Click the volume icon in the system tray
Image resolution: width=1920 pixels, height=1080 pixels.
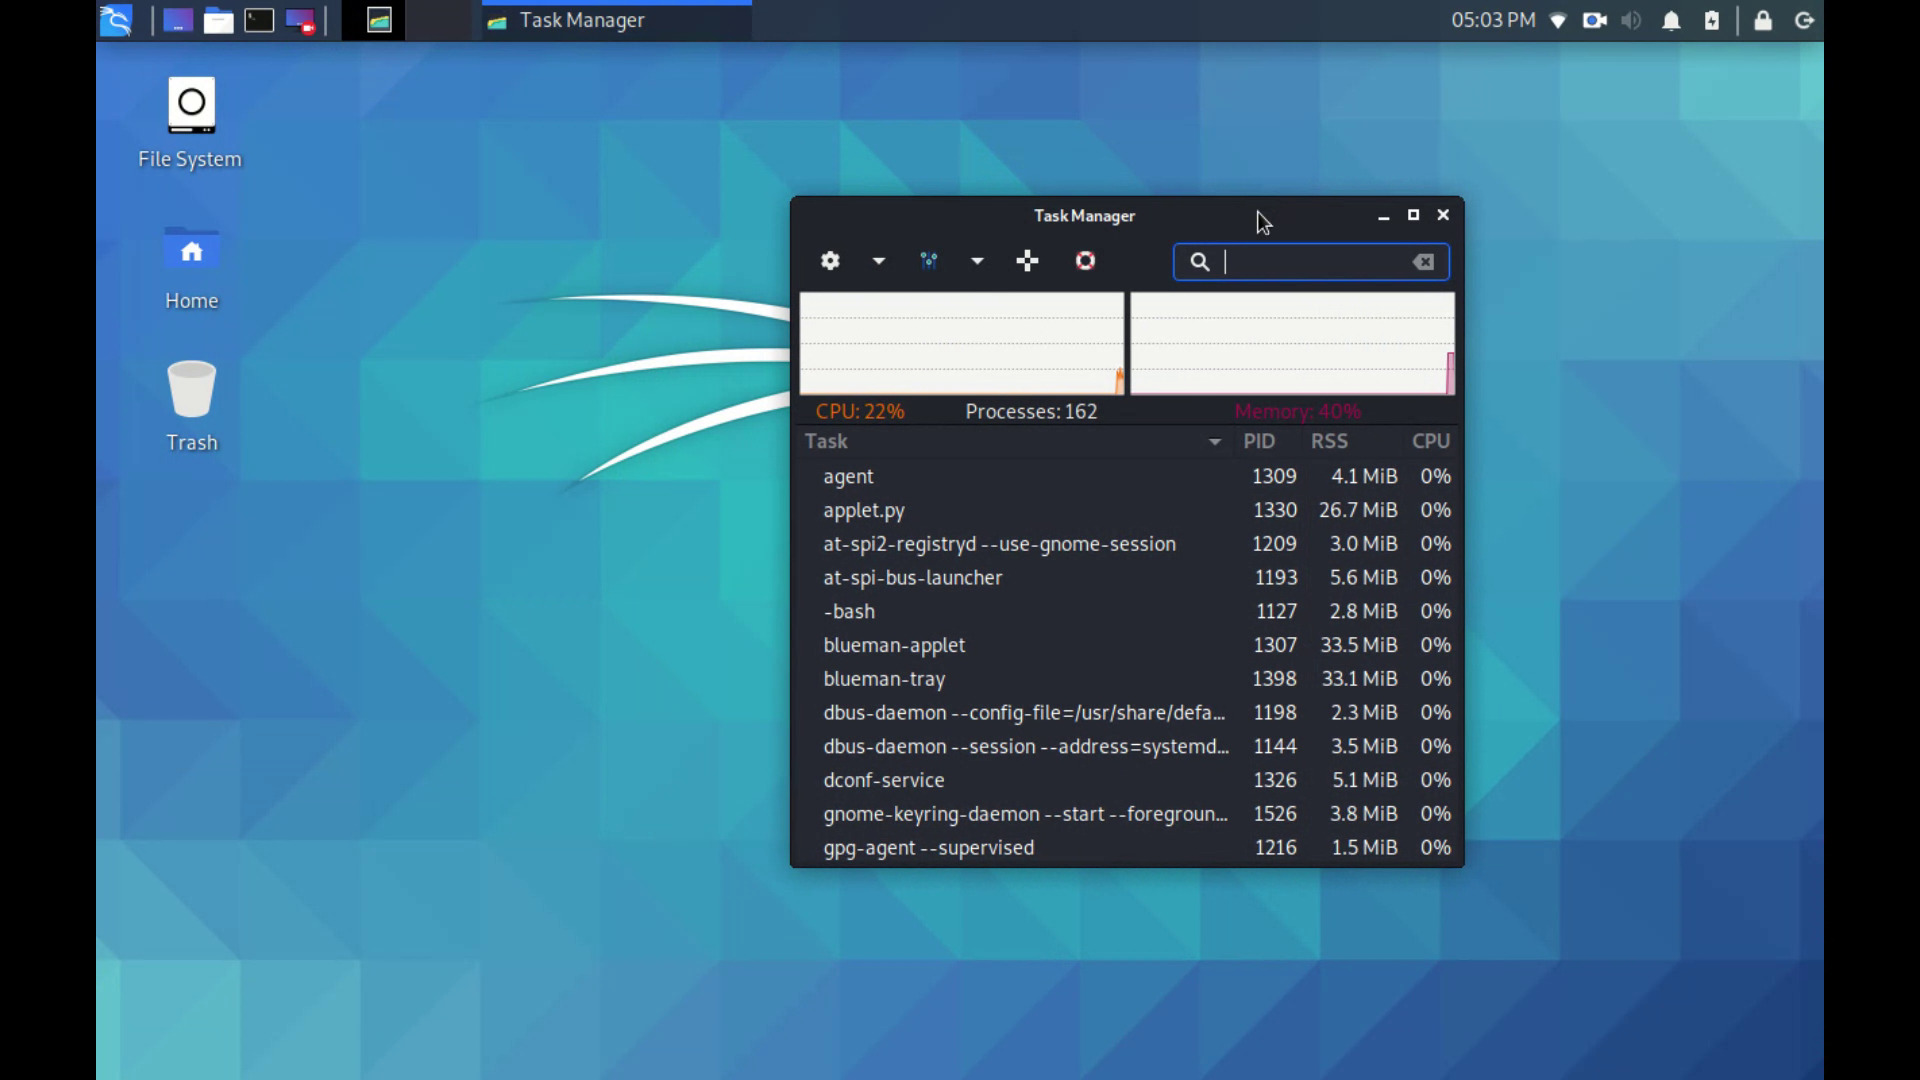point(1632,20)
